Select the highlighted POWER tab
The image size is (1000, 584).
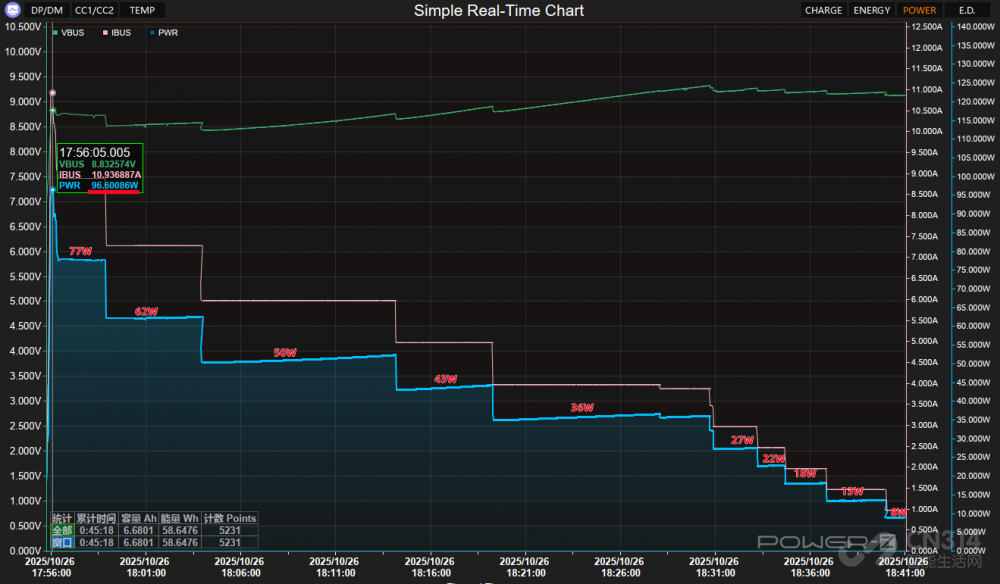[x=919, y=10]
